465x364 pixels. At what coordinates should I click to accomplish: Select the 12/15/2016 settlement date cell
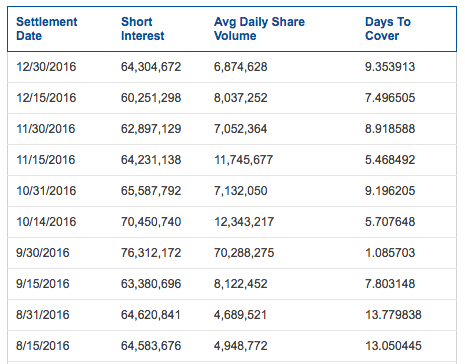pyautogui.click(x=46, y=98)
